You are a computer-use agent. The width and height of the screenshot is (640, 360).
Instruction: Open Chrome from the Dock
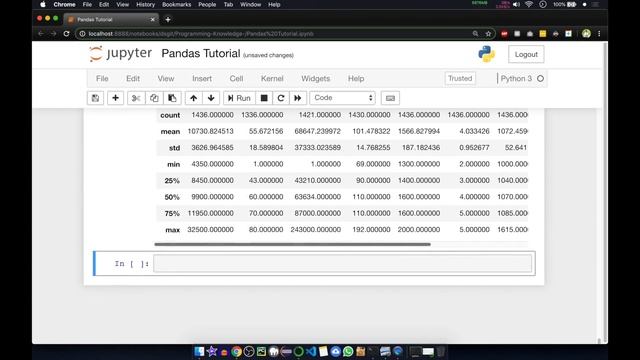[x=236, y=351]
